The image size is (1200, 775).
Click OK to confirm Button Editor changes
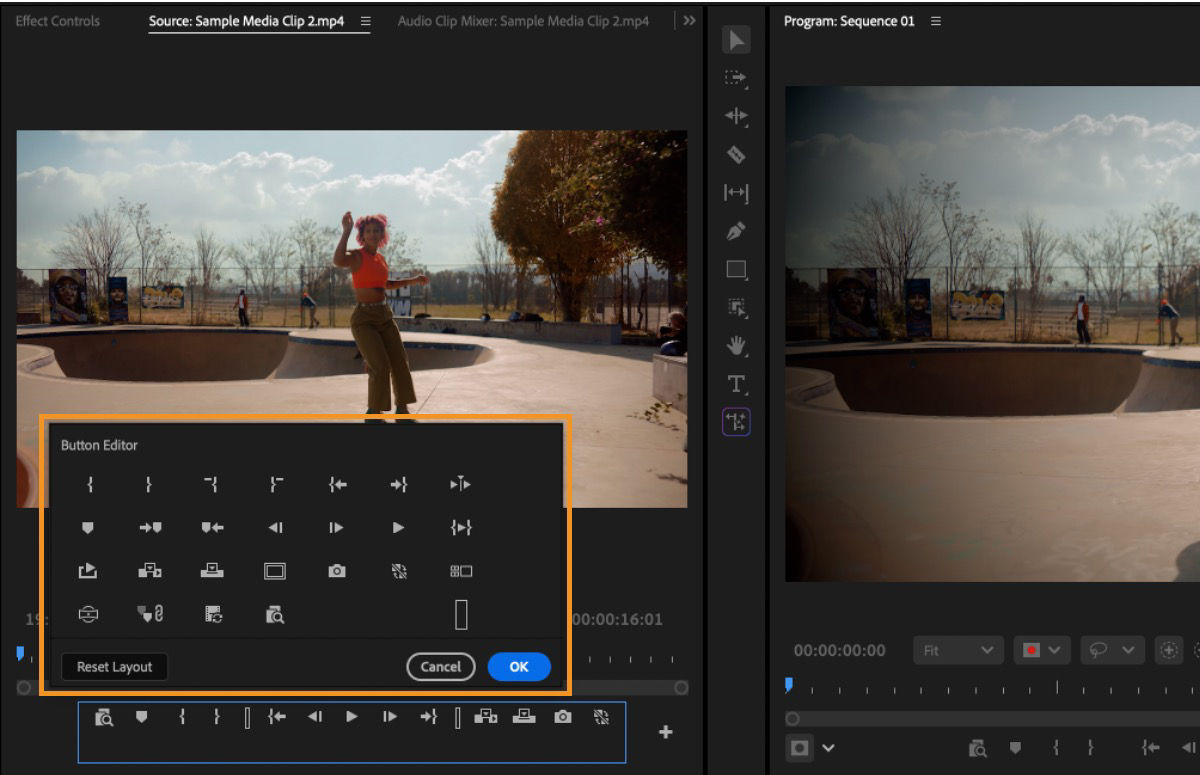(x=519, y=666)
